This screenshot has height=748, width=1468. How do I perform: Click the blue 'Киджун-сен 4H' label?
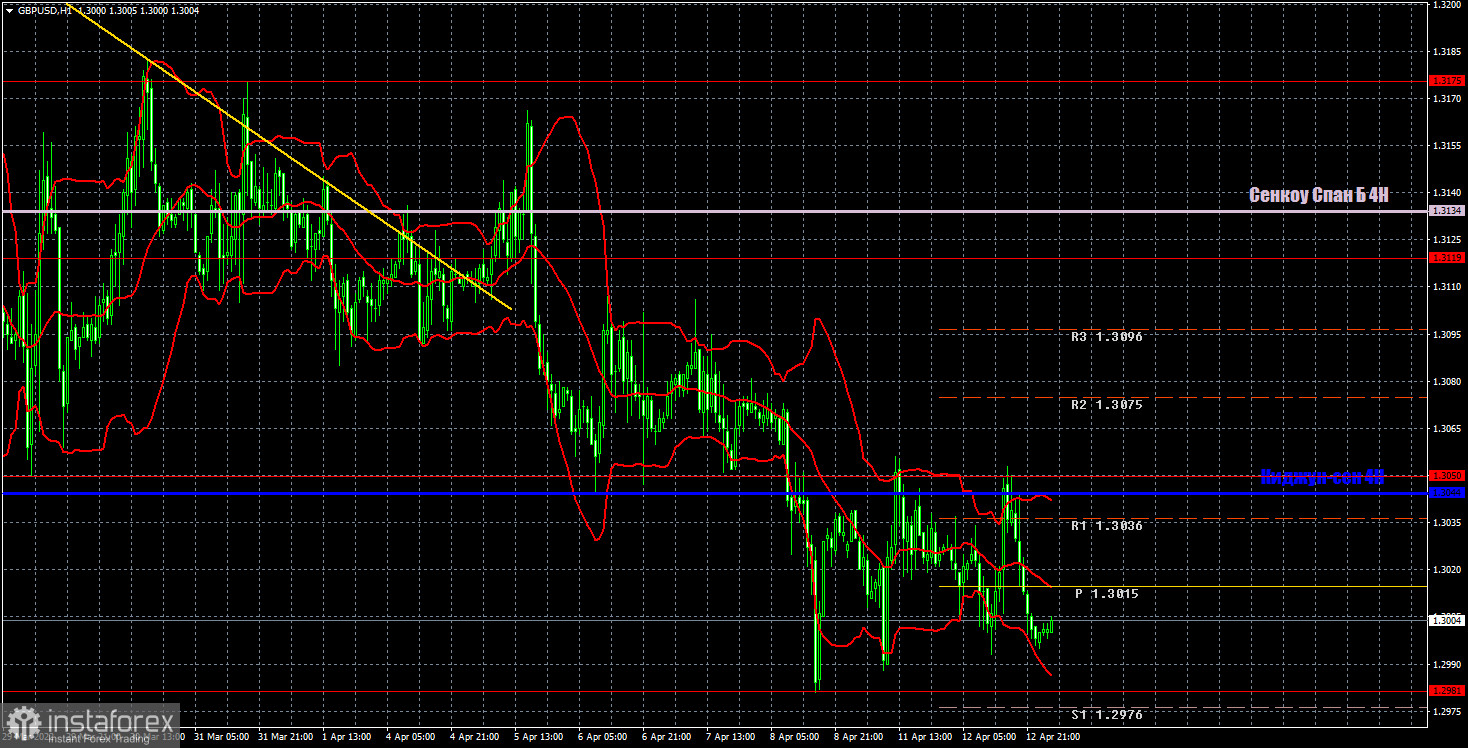[x=1322, y=478]
